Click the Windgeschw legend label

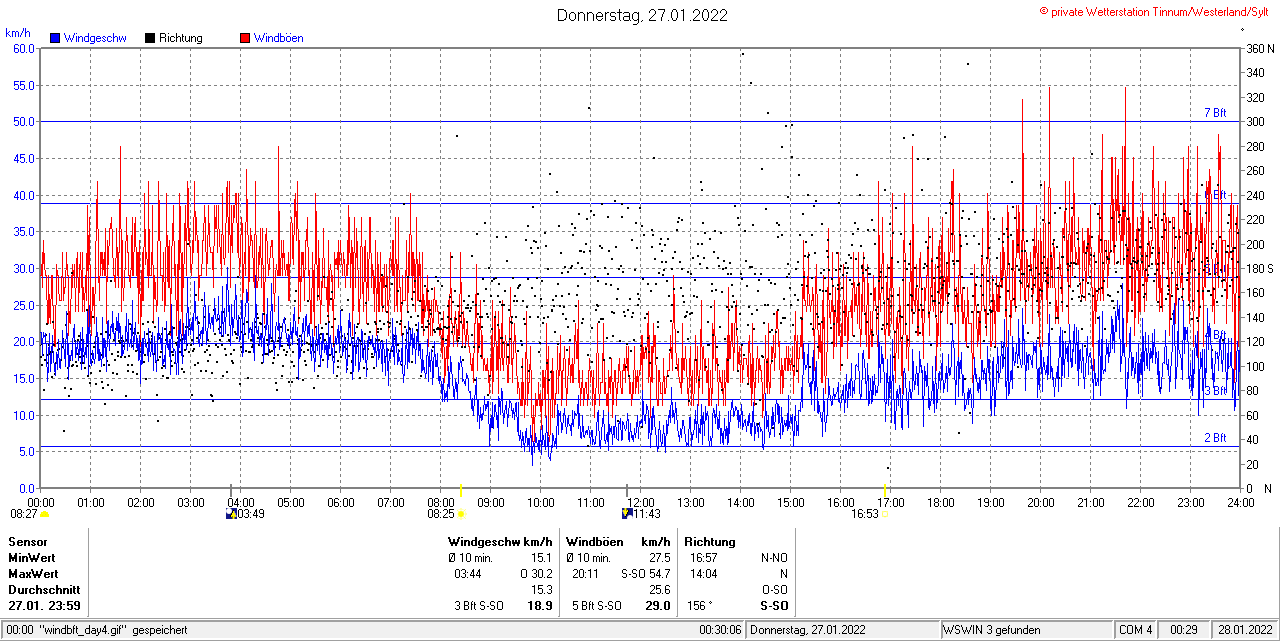(x=95, y=38)
